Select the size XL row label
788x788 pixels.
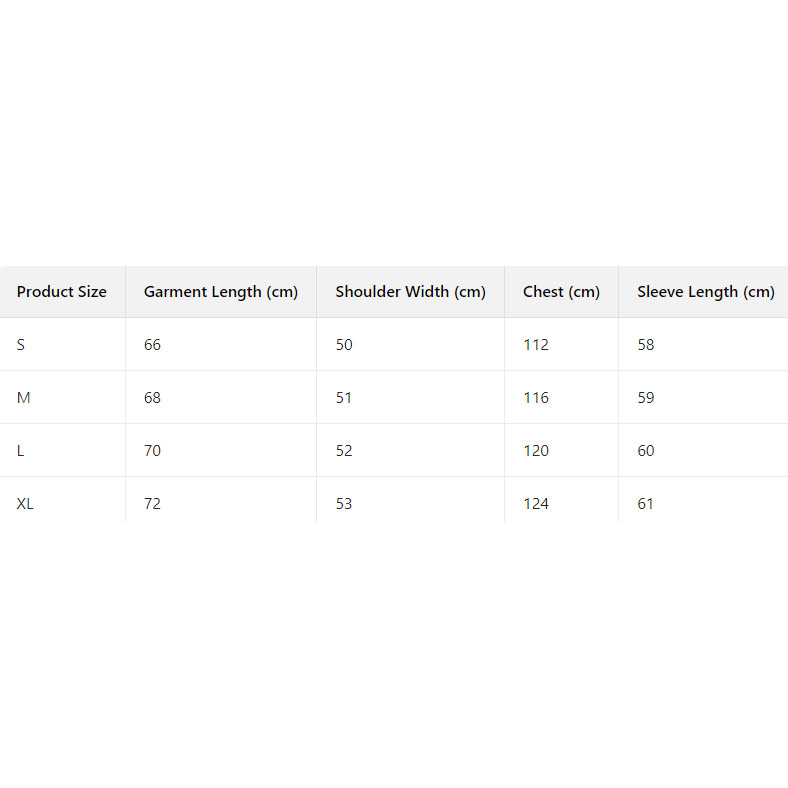[x=25, y=504]
